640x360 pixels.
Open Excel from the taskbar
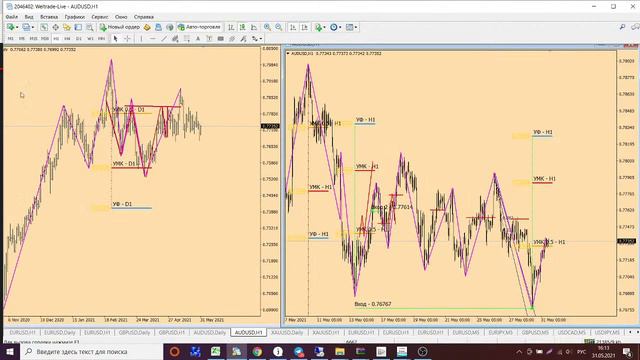click(x=216, y=351)
